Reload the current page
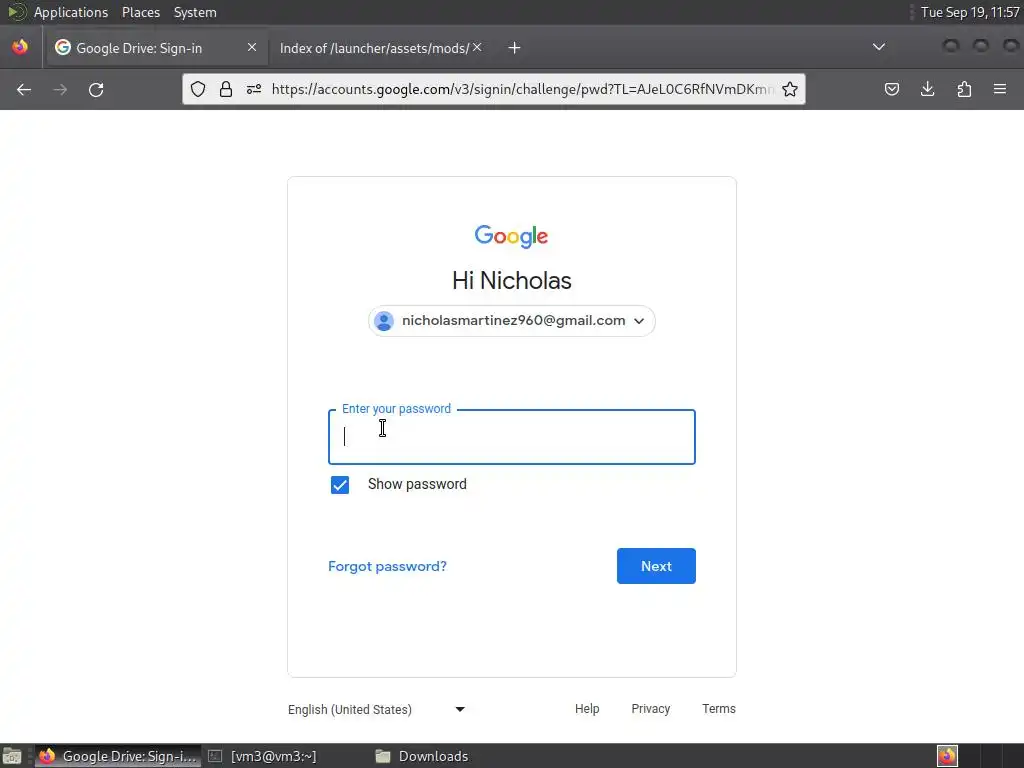This screenshot has height=768, width=1024. click(96, 89)
